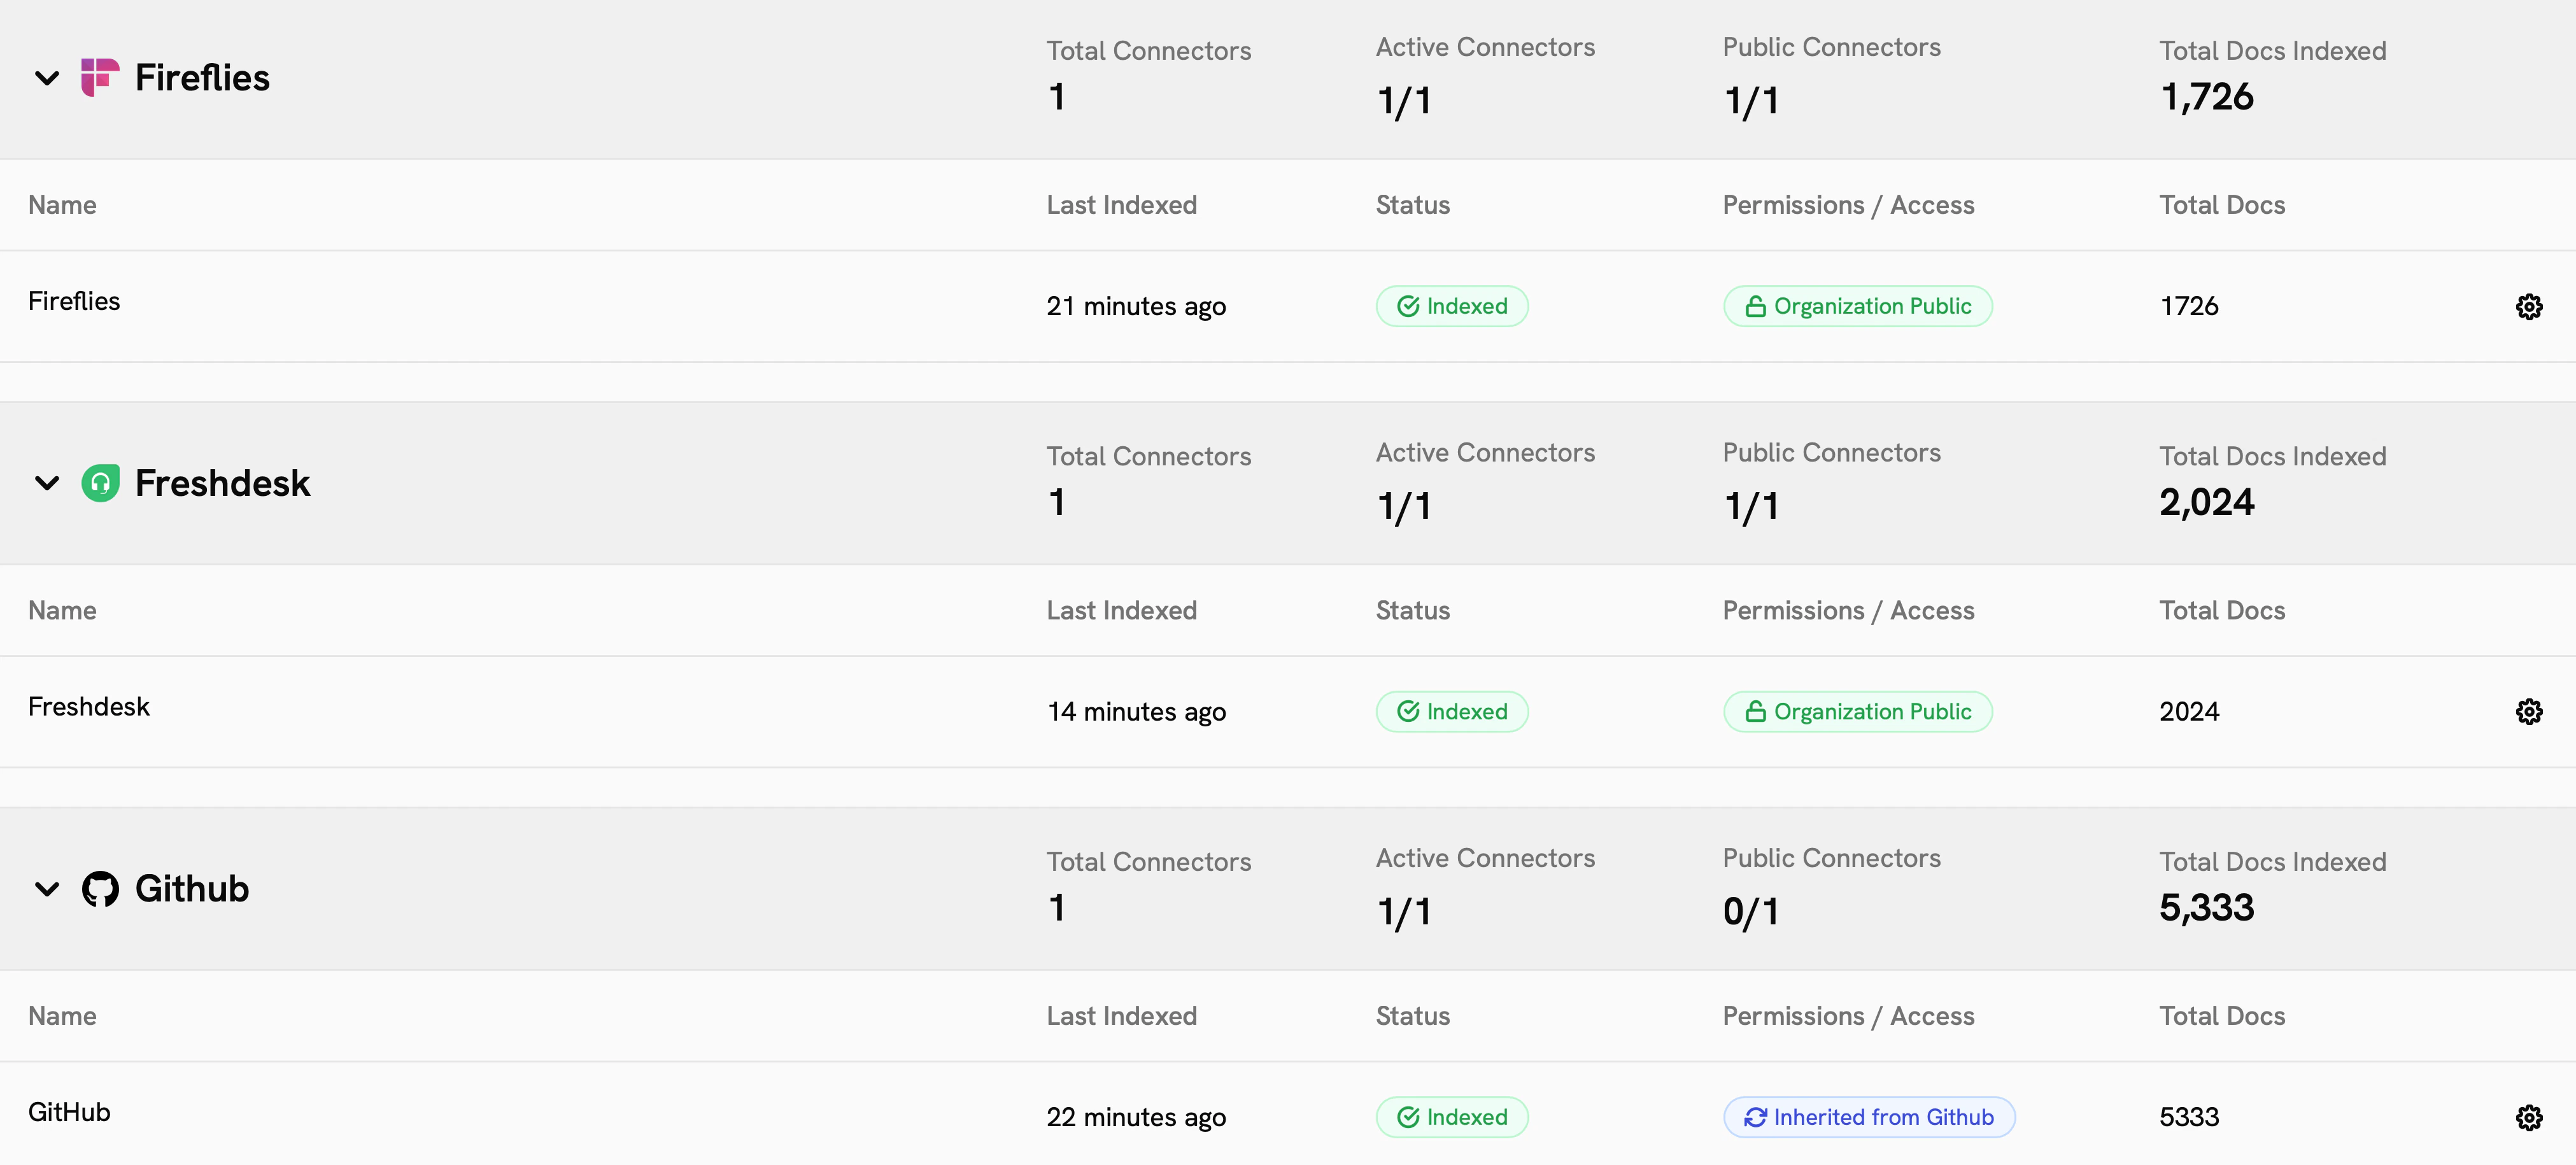
Task: Click the Inherited from Github permission badge
Action: point(1869,1117)
